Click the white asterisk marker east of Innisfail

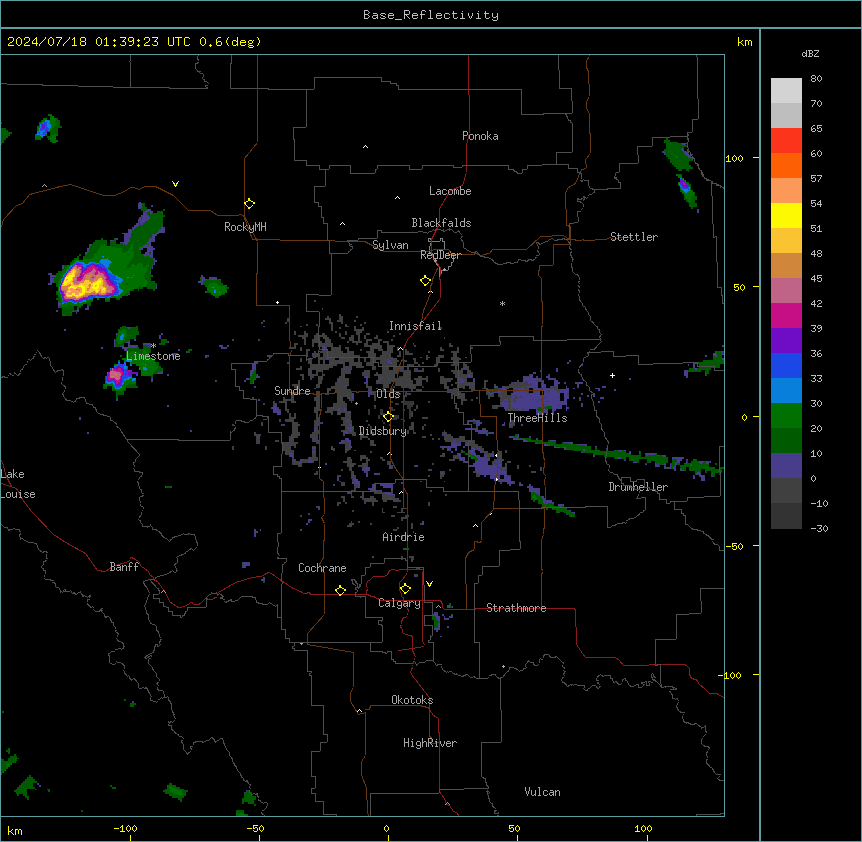coord(502,303)
